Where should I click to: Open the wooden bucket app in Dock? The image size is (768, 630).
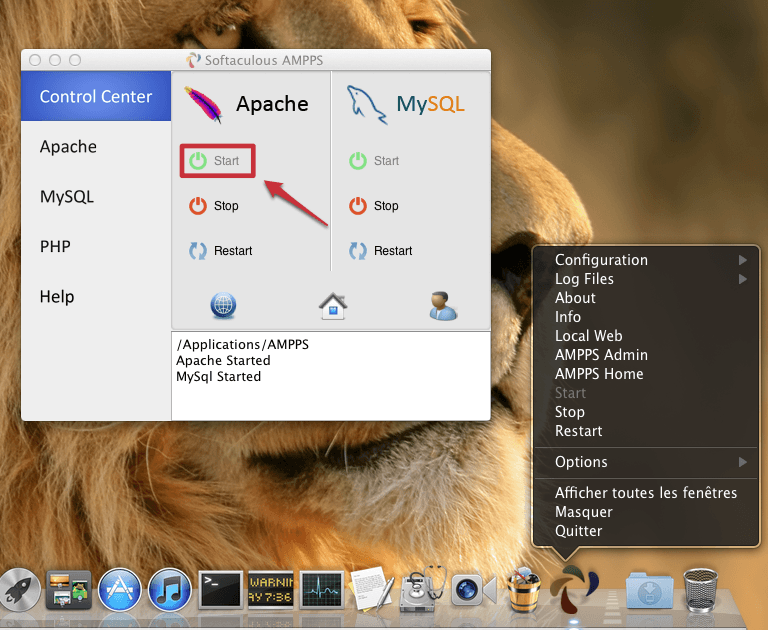523,590
